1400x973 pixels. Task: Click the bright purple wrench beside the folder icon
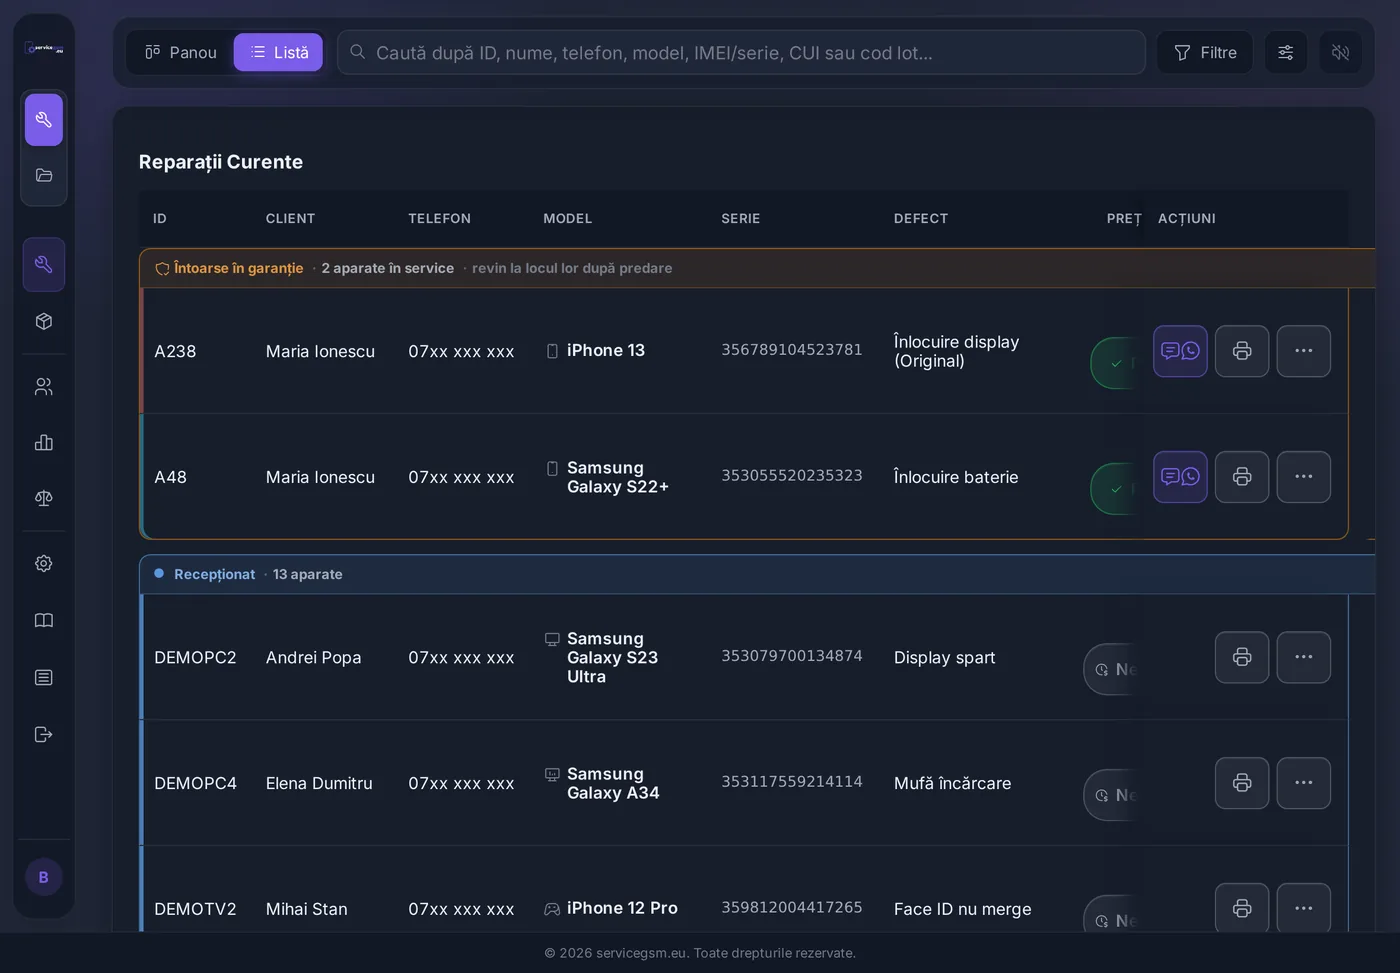44,120
